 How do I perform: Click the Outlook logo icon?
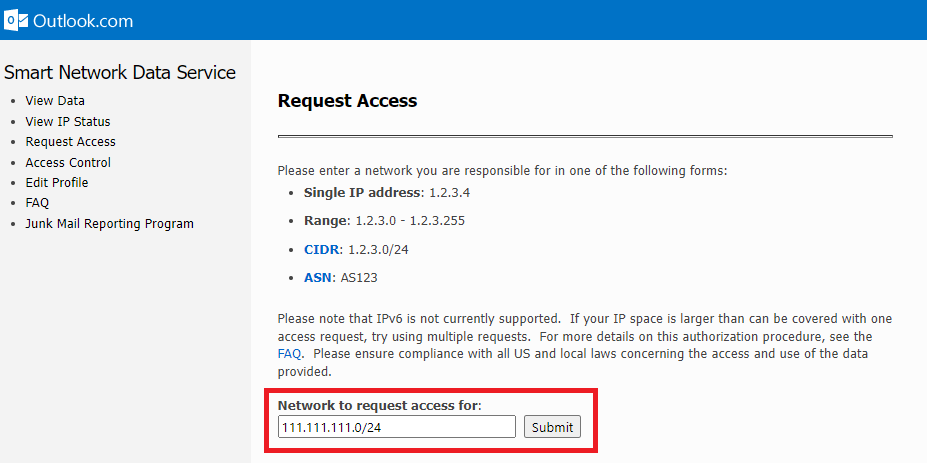[16, 20]
